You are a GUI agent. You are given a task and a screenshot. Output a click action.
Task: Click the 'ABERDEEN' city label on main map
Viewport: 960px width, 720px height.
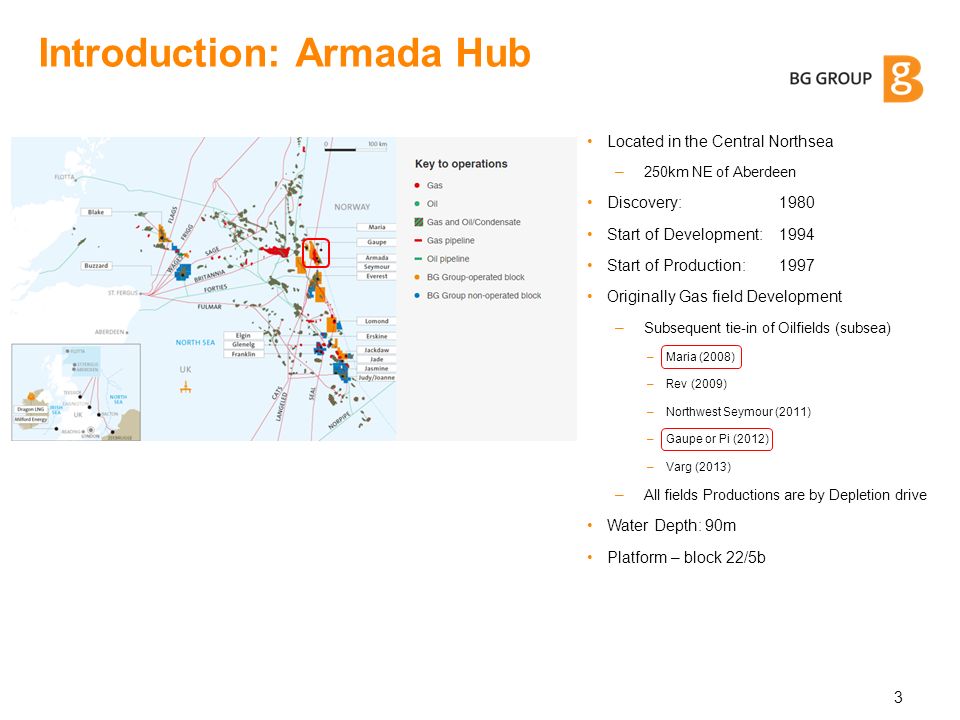110,332
